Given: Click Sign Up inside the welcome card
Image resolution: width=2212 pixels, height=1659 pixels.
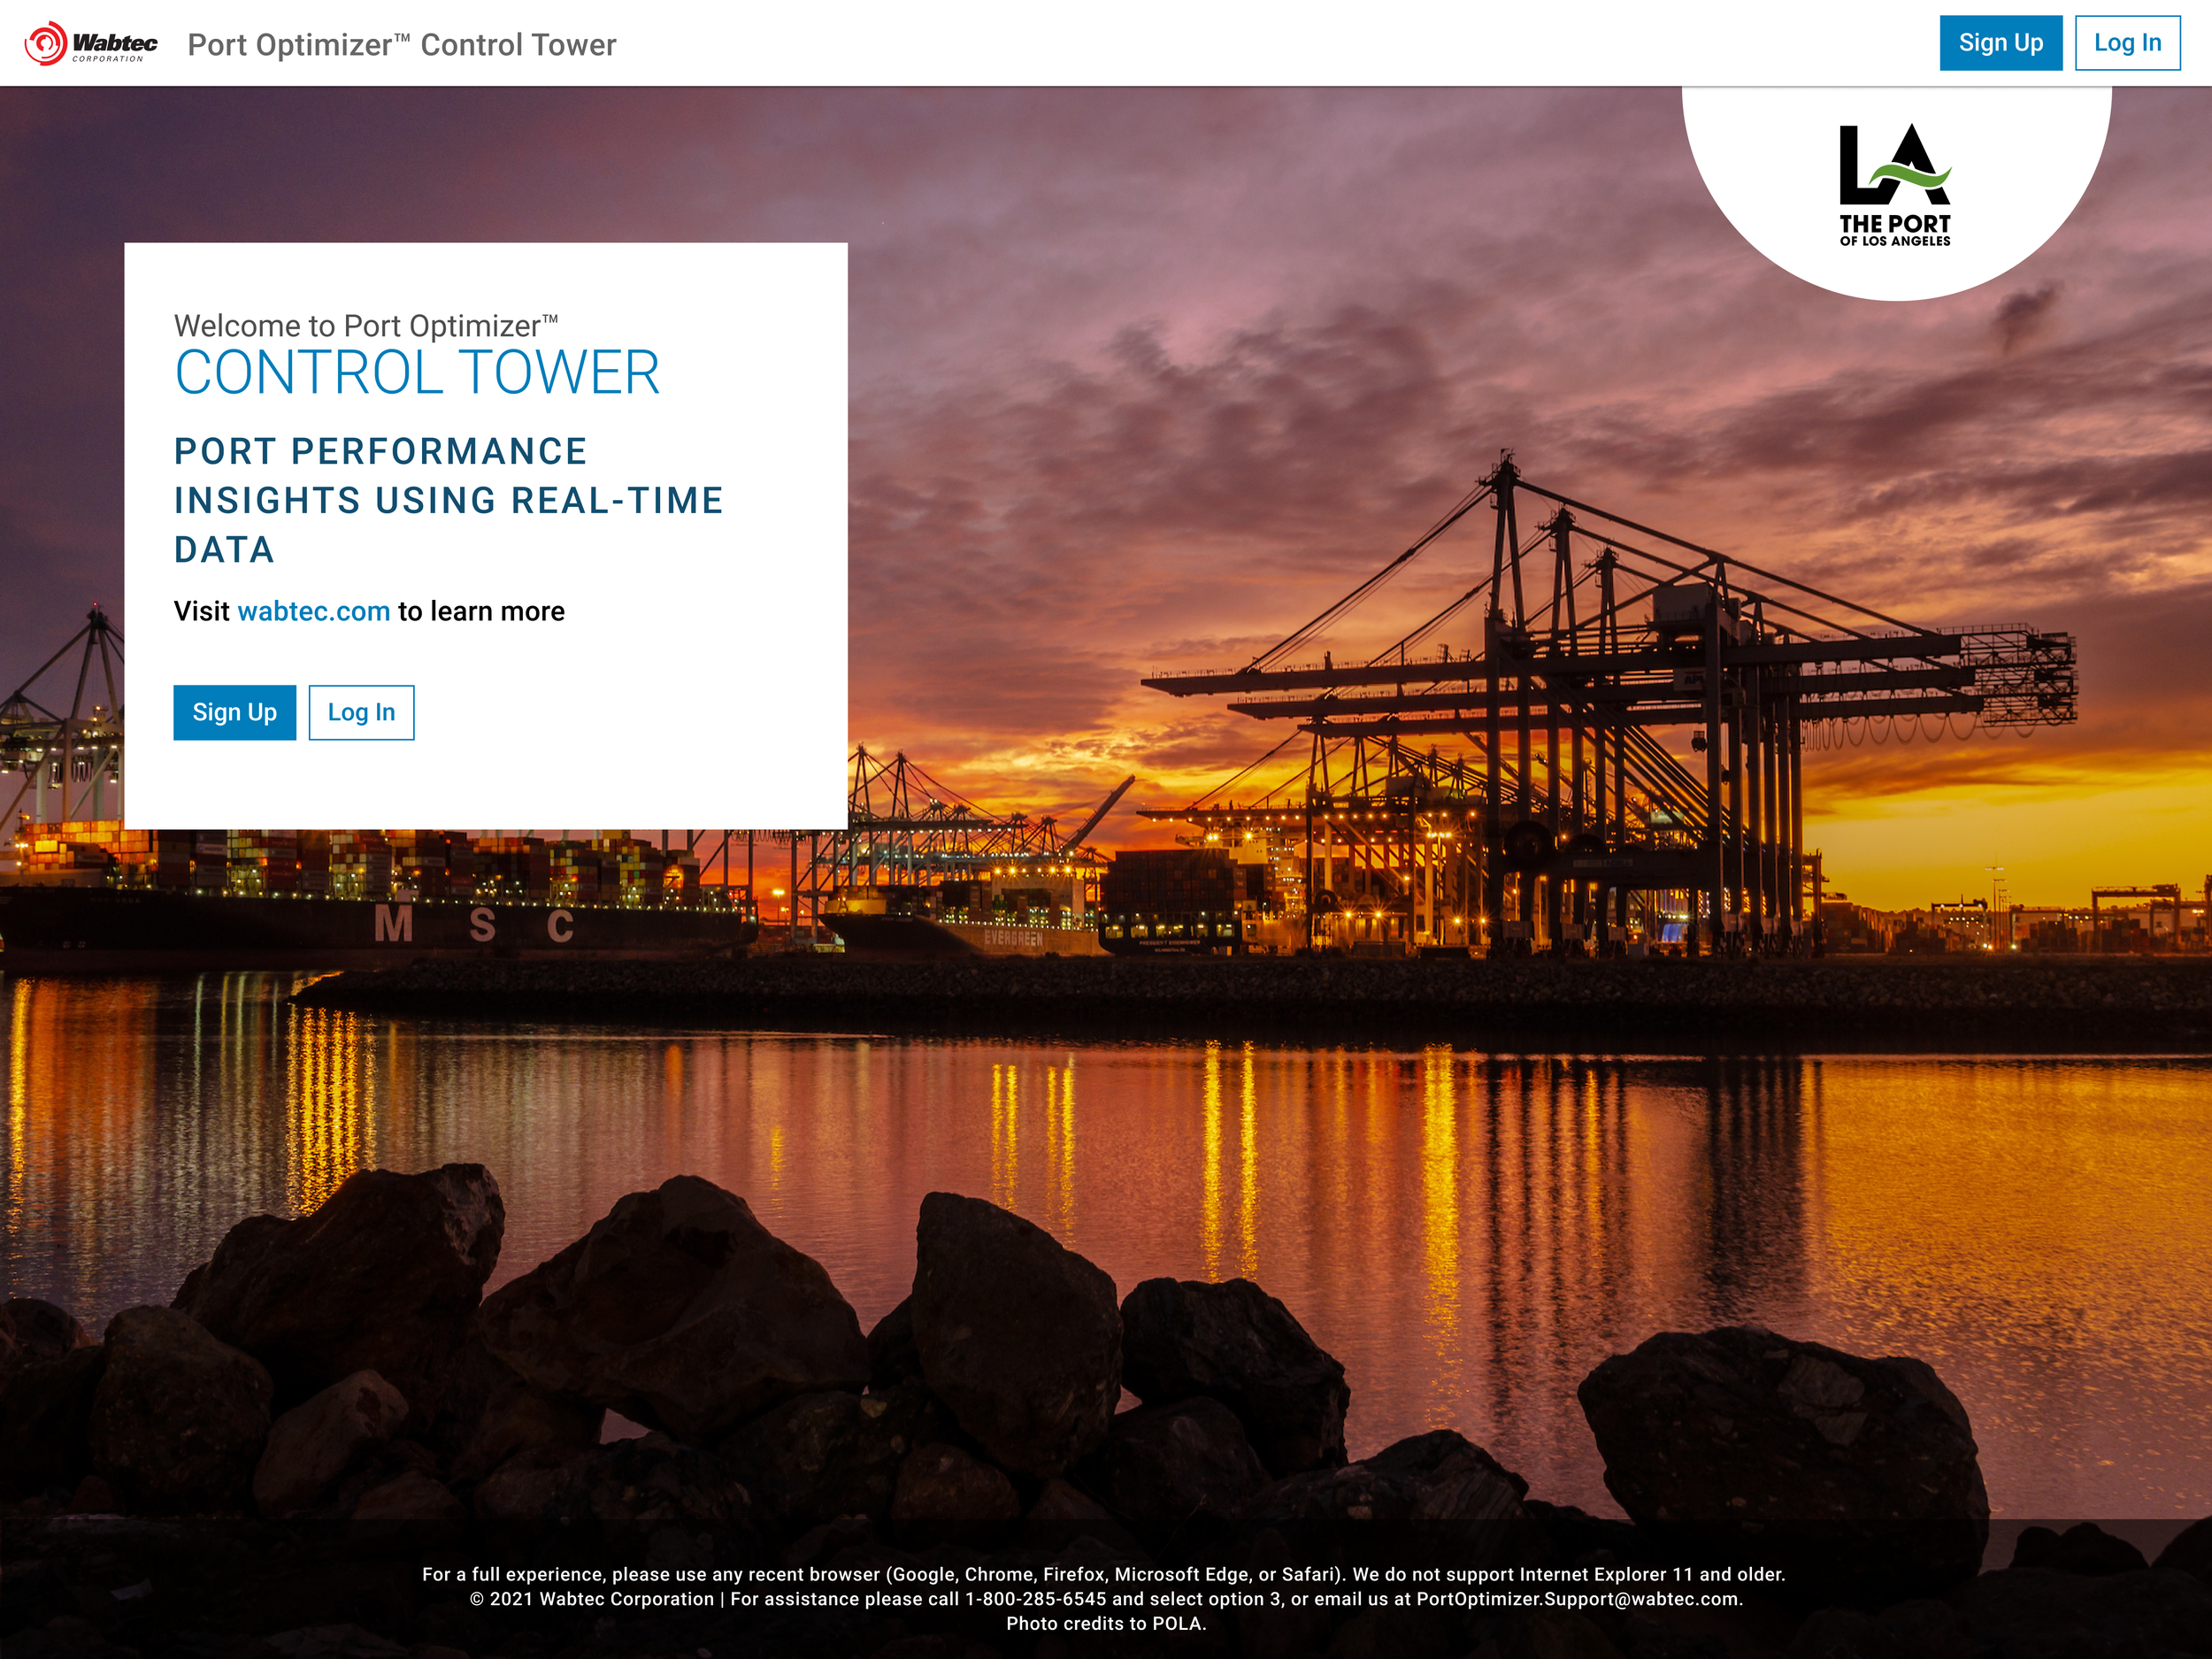Looking at the screenshot, I should [234, 712].
